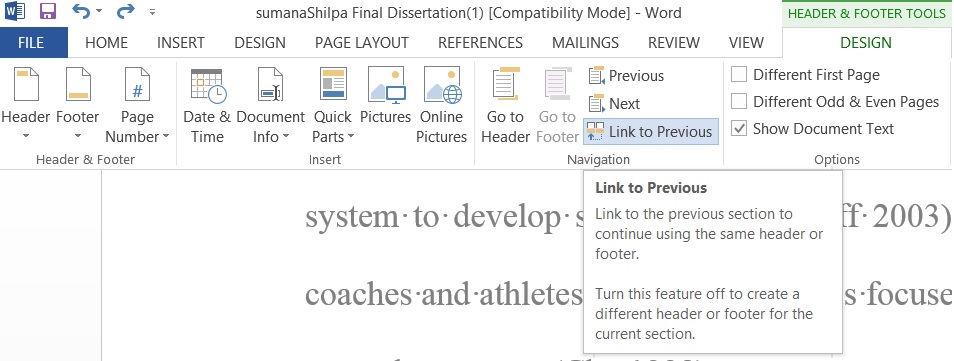Undo the last action
The width and height of the screenshot is (954, 361).
tap(81, 11)
